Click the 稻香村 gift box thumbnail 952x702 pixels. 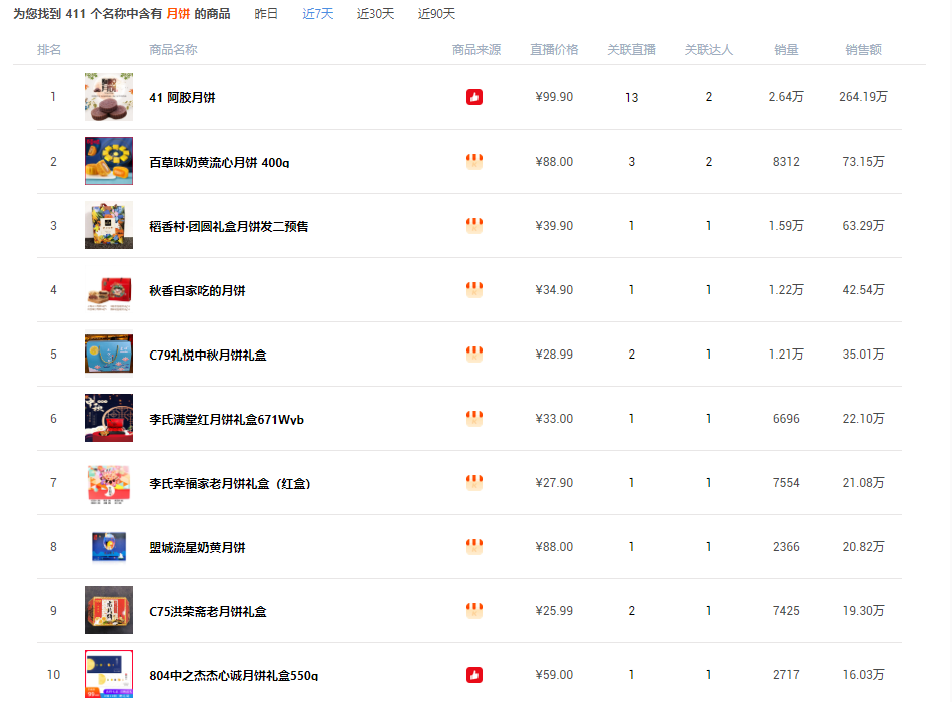pyautogui.click(x=109, y=225)
